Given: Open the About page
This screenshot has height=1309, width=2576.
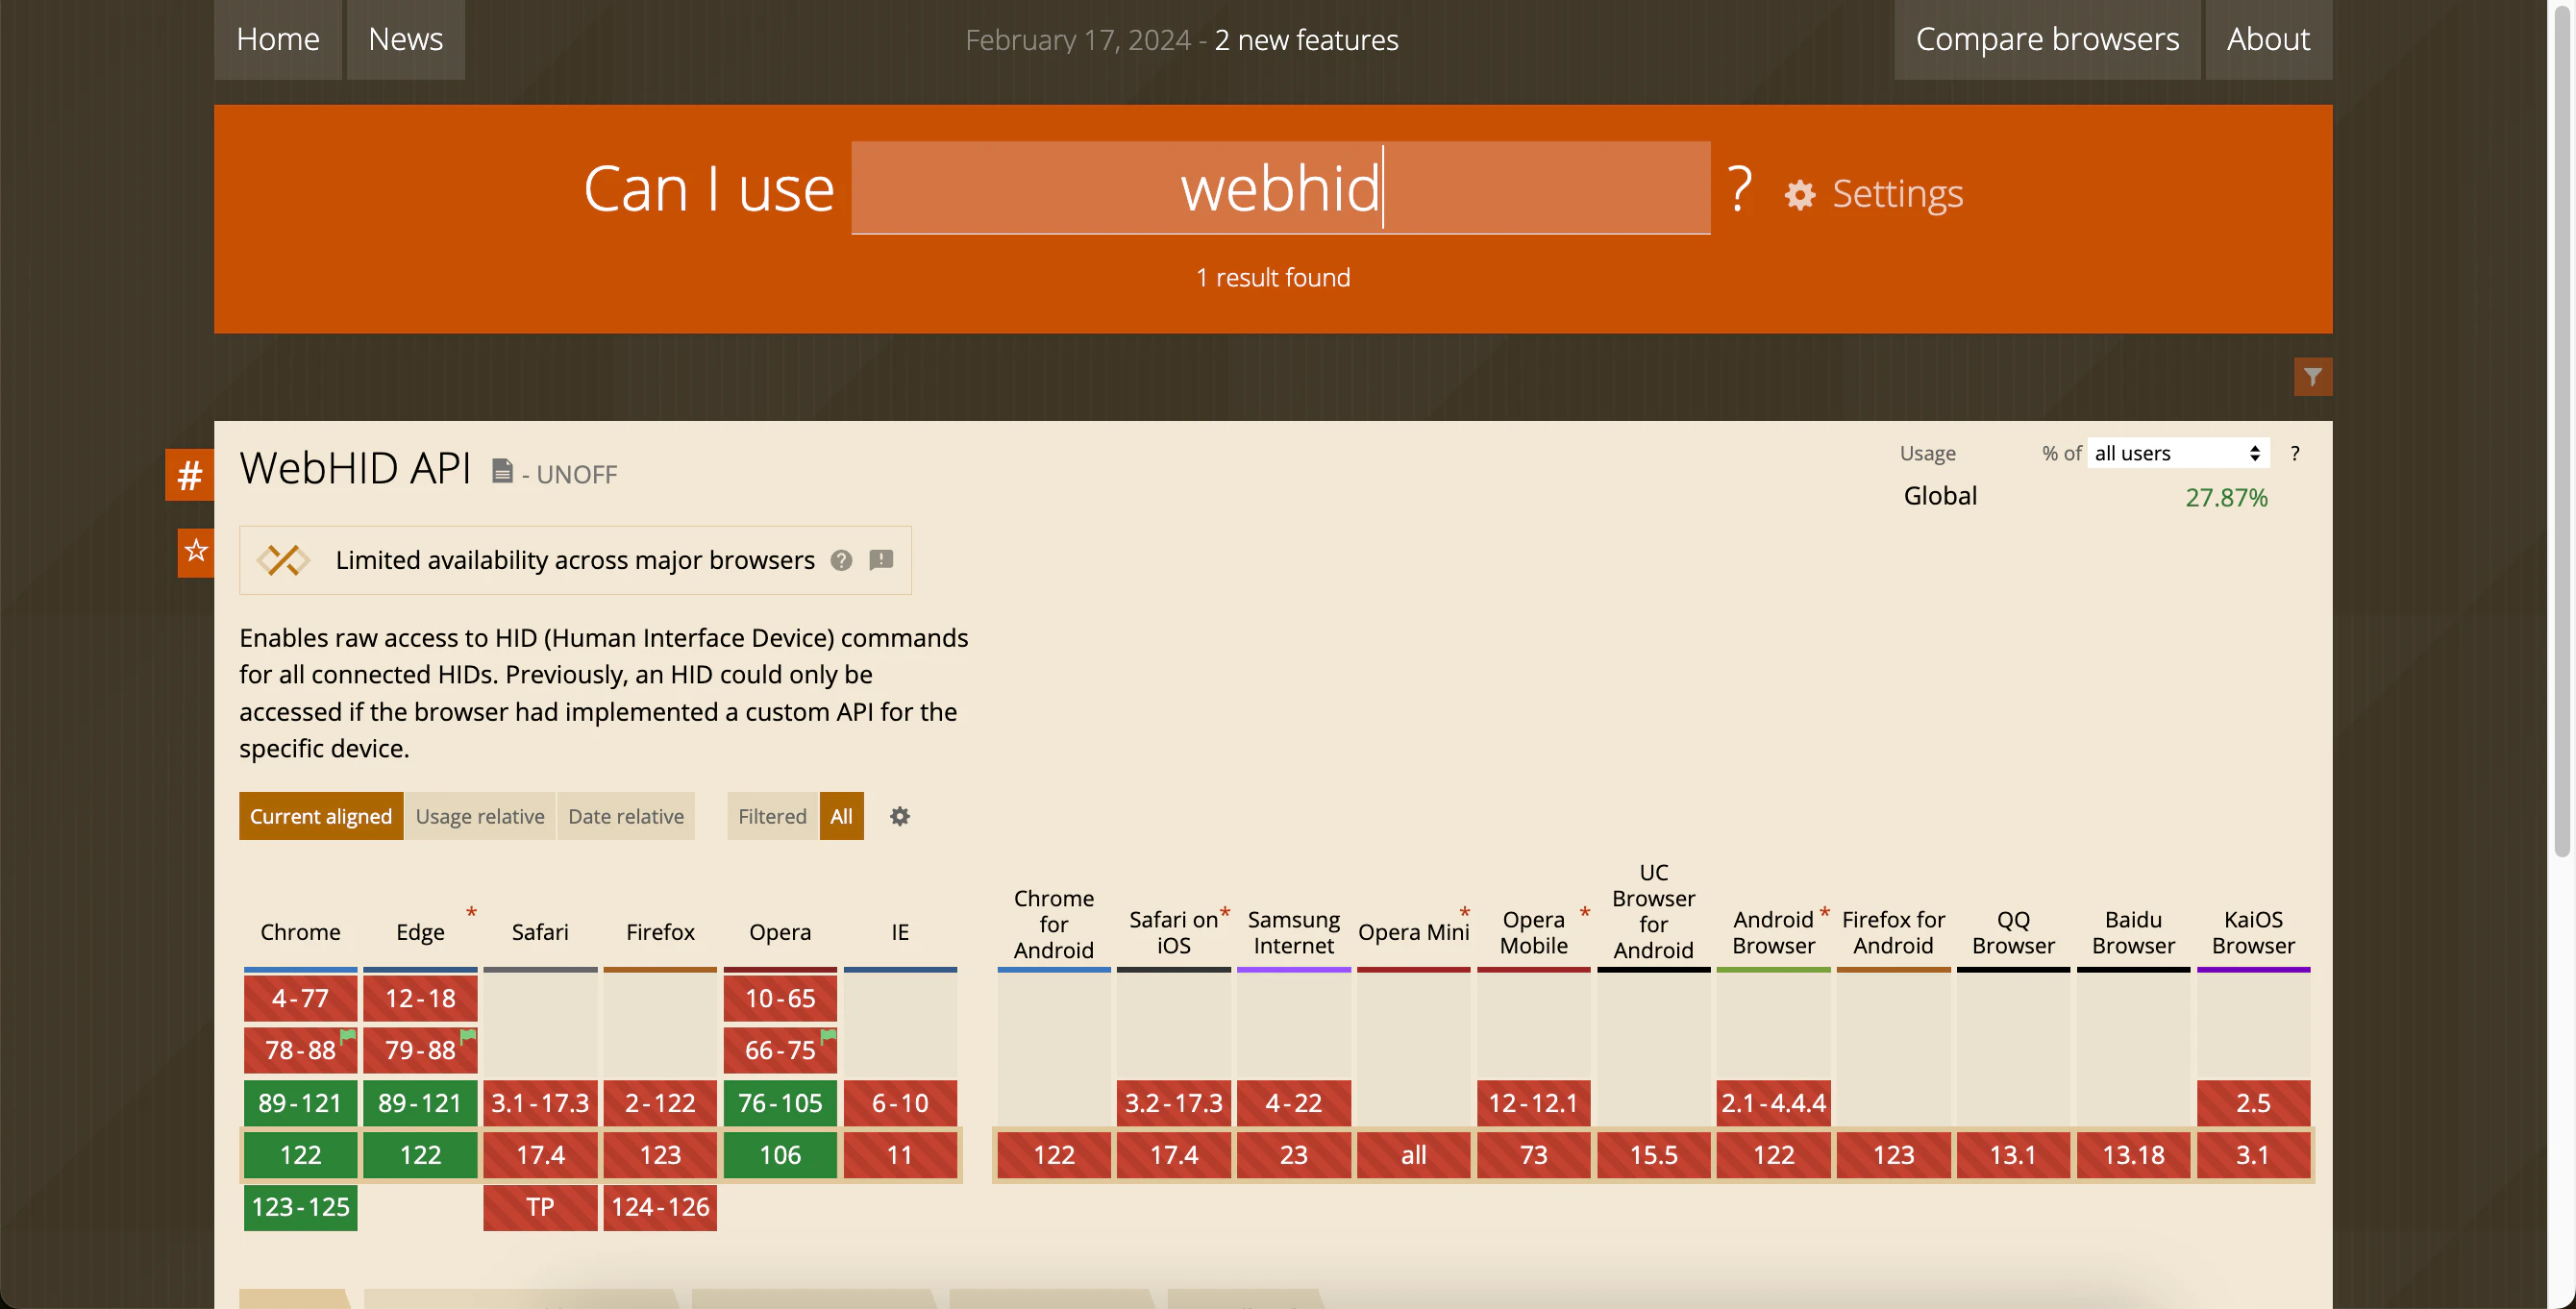Looking at the screenshot, I should [x=2268, y=39].
